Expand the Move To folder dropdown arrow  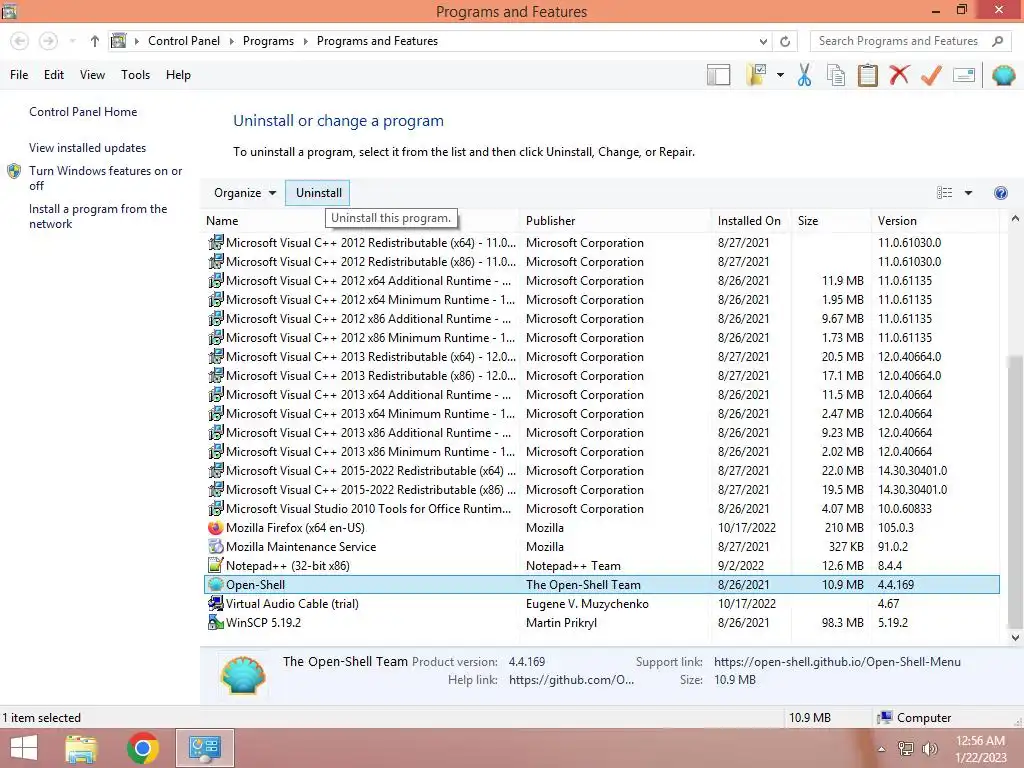(780, 75)
